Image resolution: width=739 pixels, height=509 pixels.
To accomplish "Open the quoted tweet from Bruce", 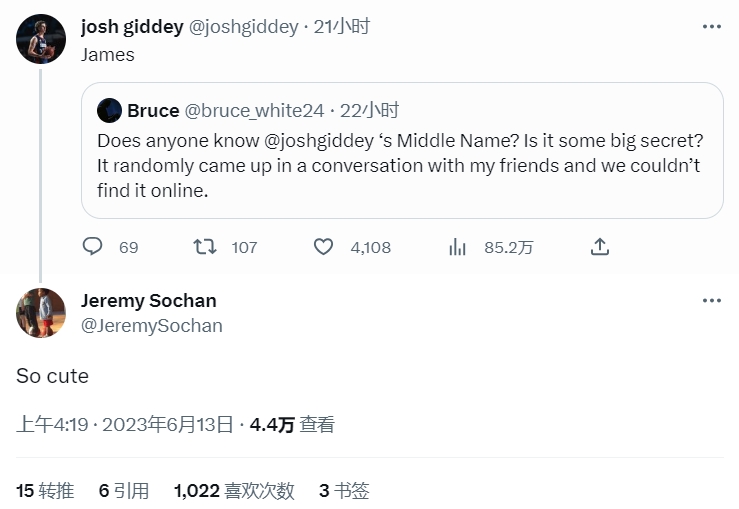I will click(401, 164).
